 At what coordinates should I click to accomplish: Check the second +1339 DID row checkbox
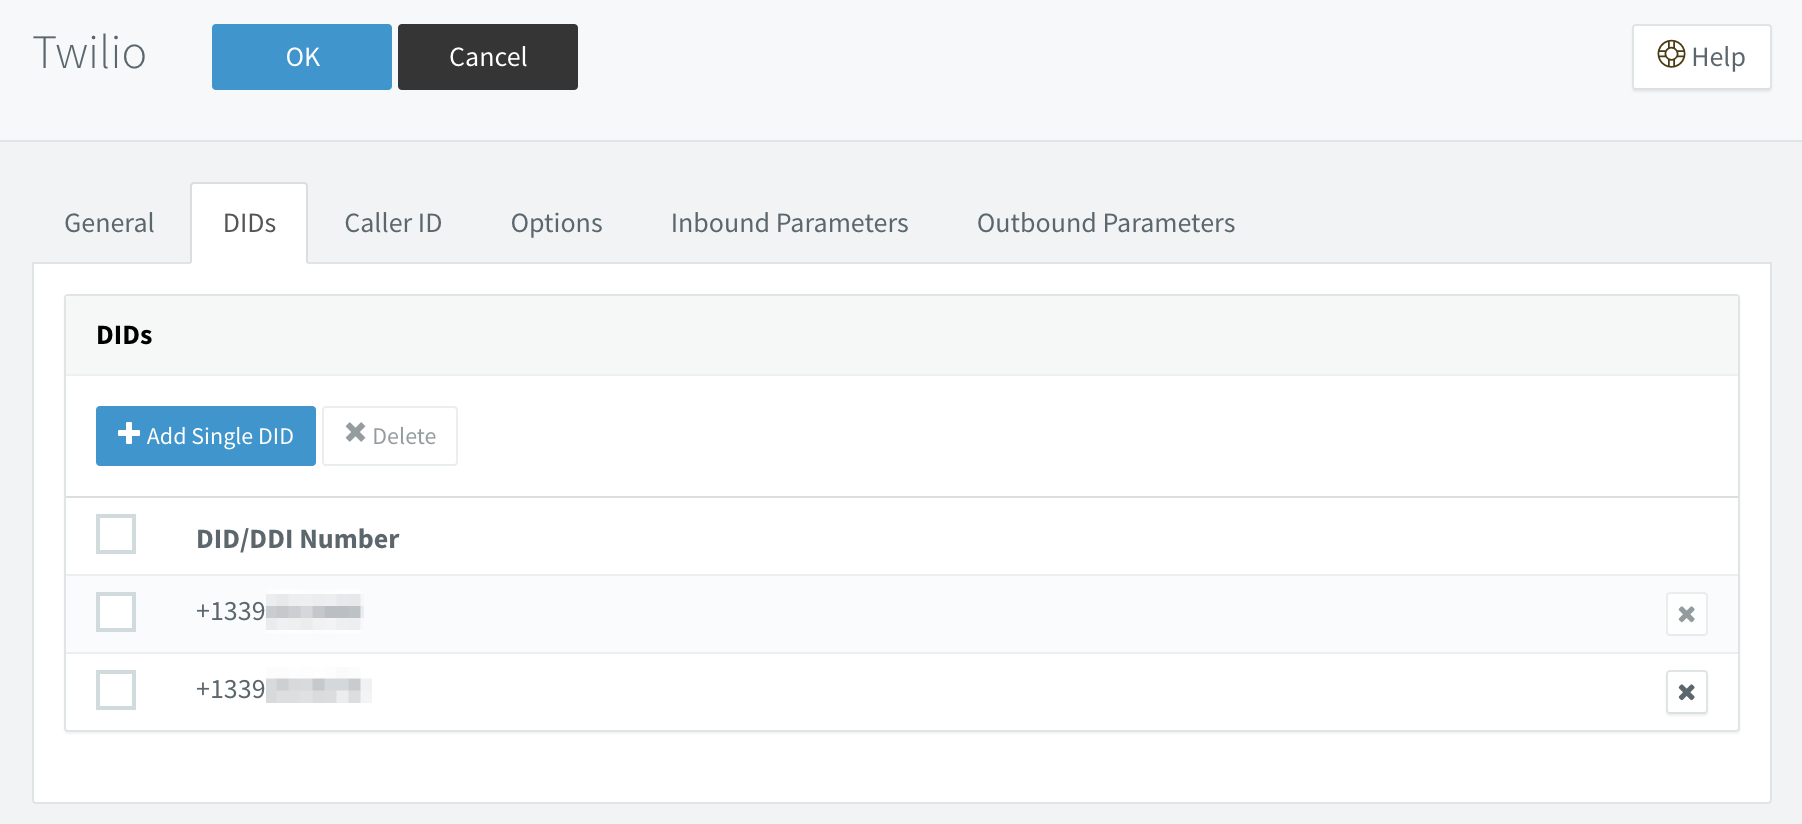pos(116,690)
